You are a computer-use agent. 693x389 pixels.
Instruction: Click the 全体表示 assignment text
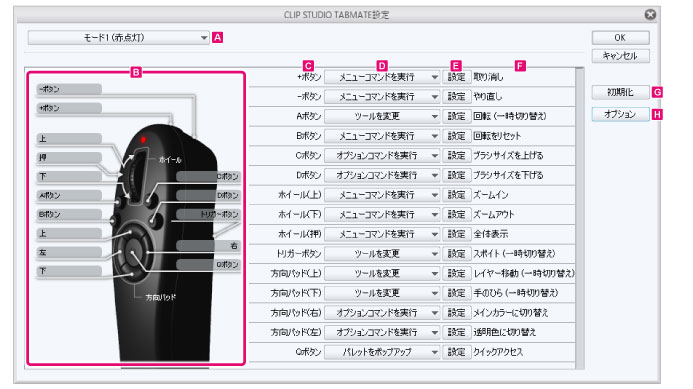tap(491, 234)
